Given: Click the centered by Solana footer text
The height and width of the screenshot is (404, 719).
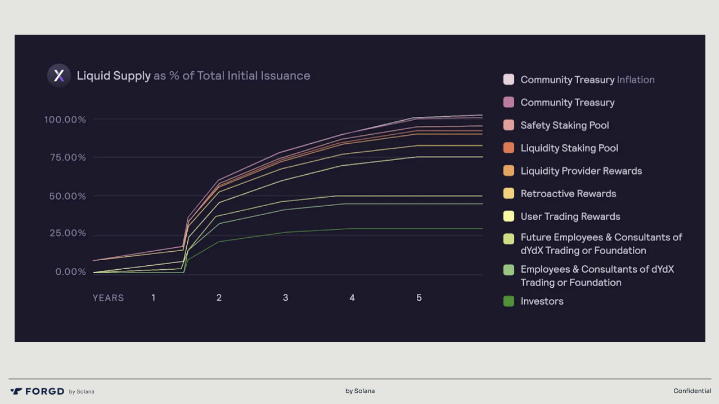Looking at the screenshot, I should coord(360,390).
